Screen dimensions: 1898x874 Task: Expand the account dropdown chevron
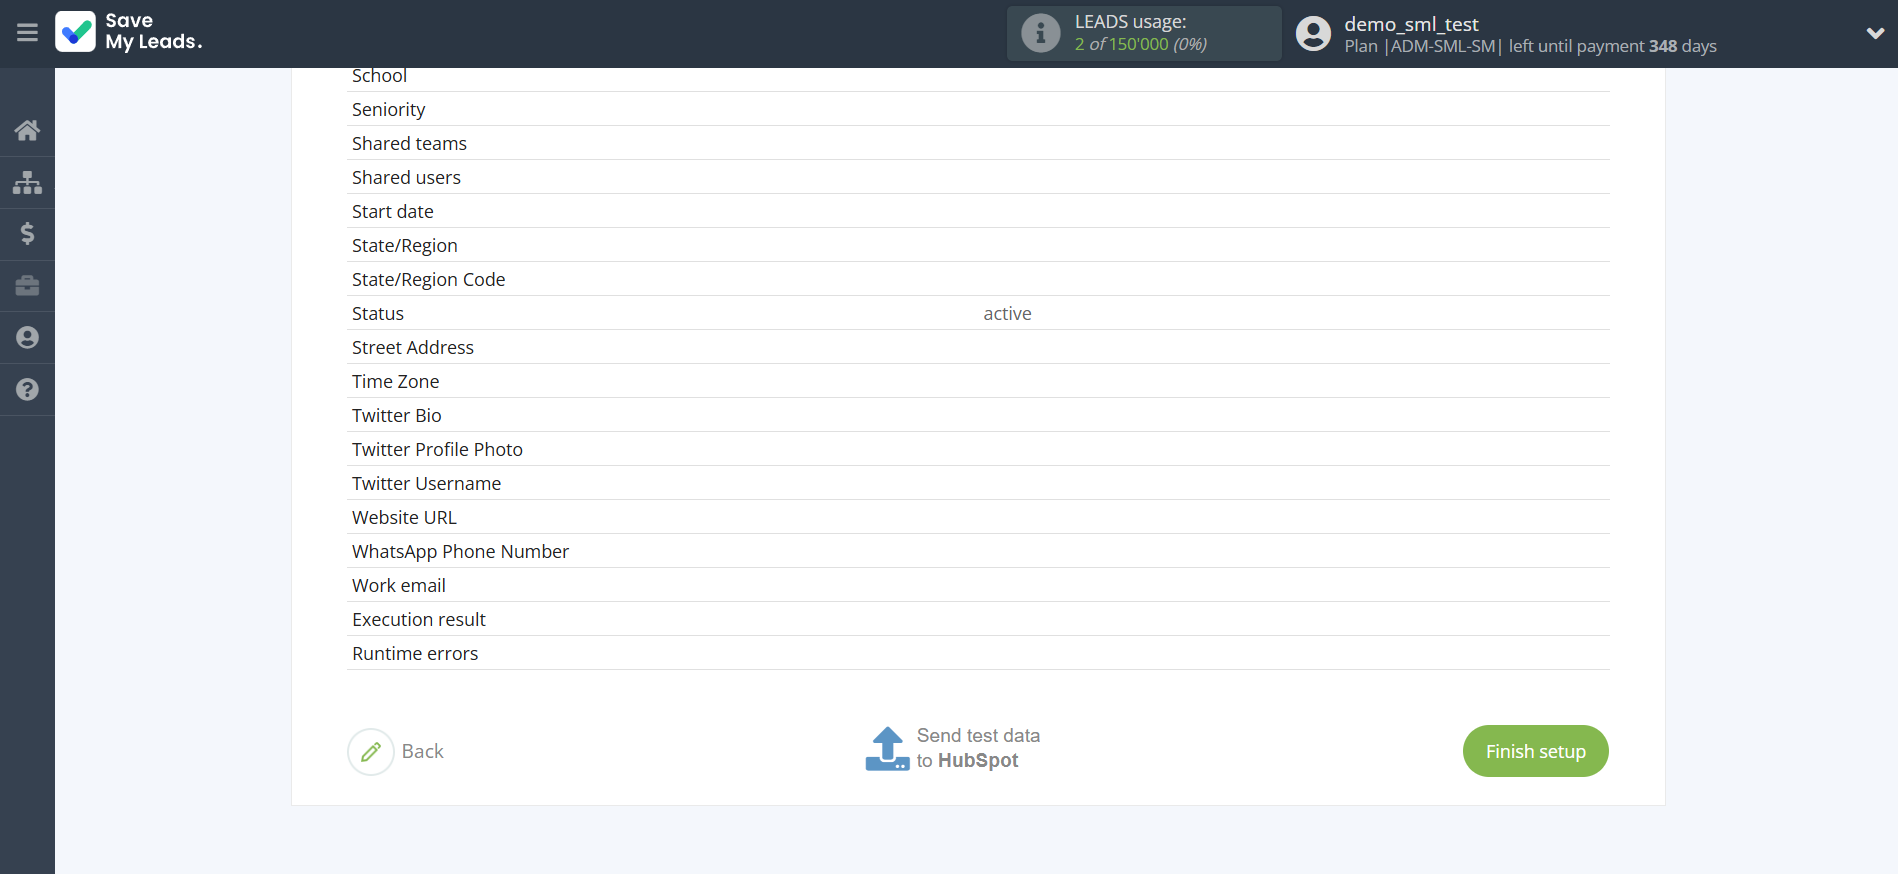tap(1874, 33)
